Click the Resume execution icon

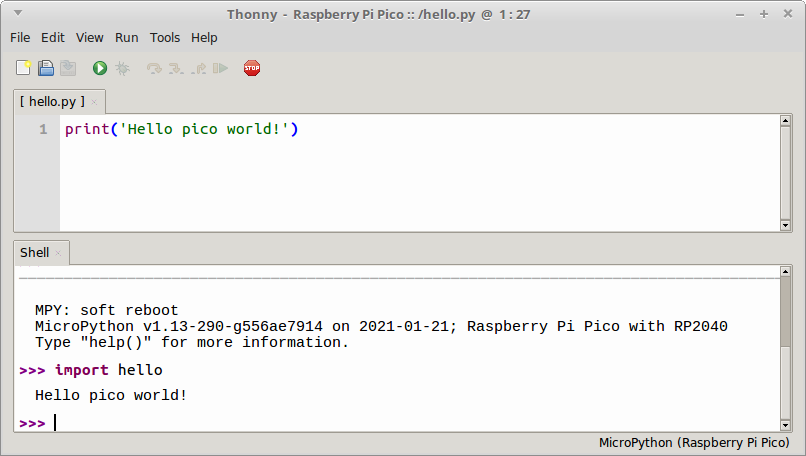click(221, 68)
